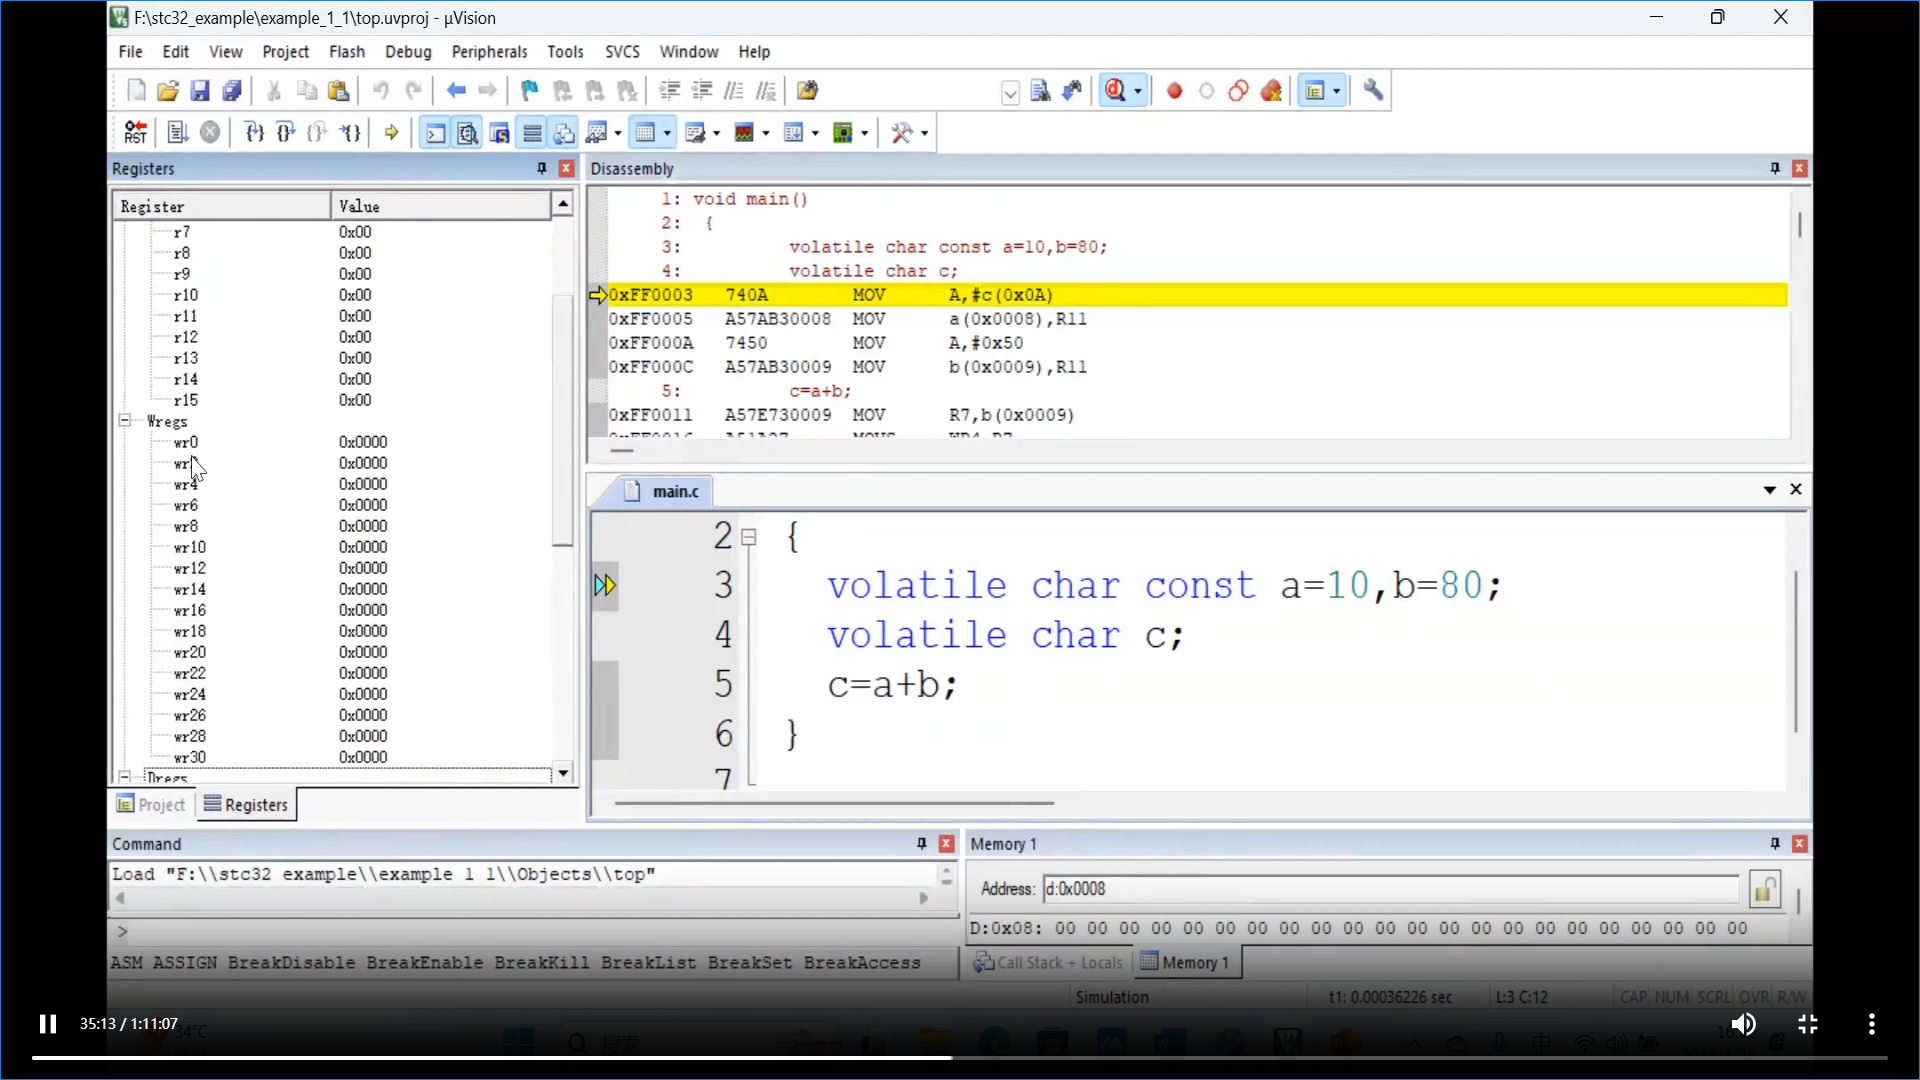Kill all breakpoints with the icon
The width and height of the screenshot is (1920, 1080).
pos(1271,91)
